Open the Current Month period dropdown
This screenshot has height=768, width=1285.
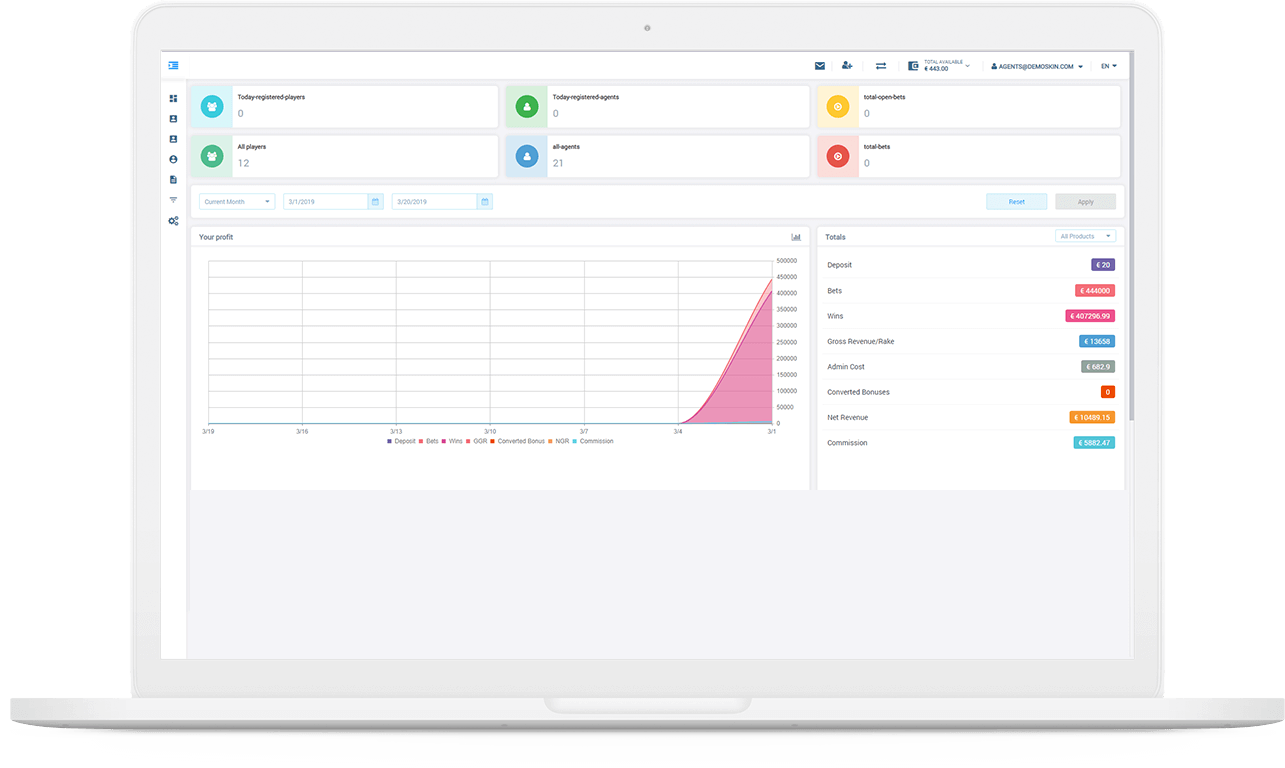click(x=236, y=201)
